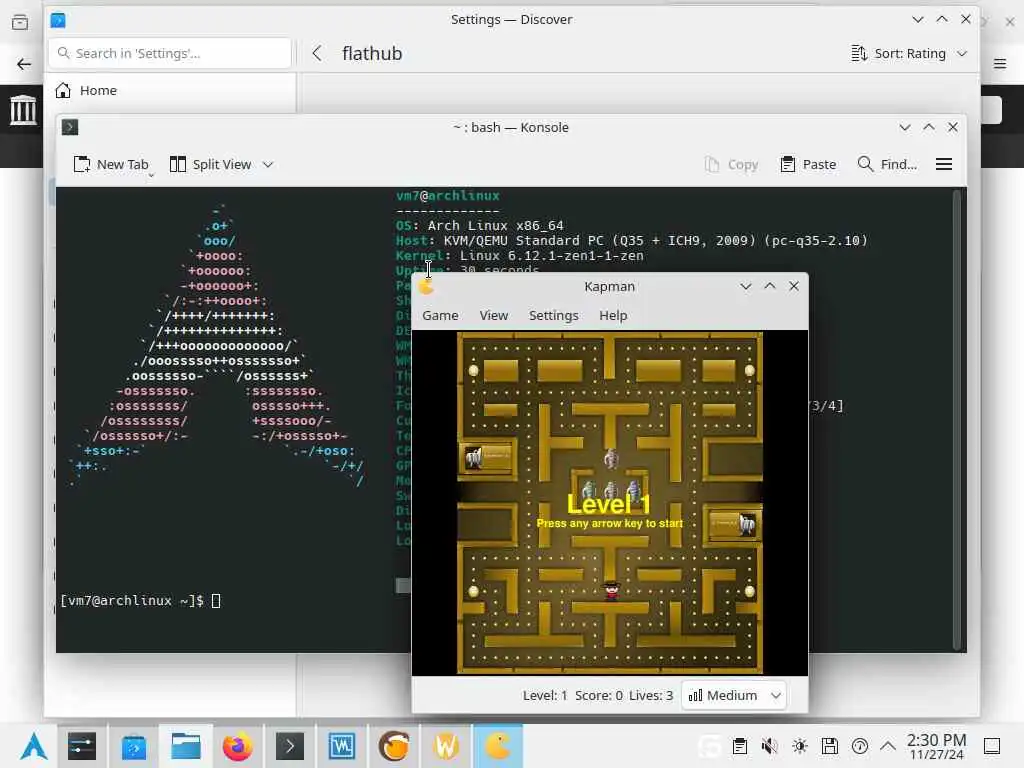This screenshot has width=1024, height=768.
Task: Click the Kapman title bar icon
Action: click(426, 286)
